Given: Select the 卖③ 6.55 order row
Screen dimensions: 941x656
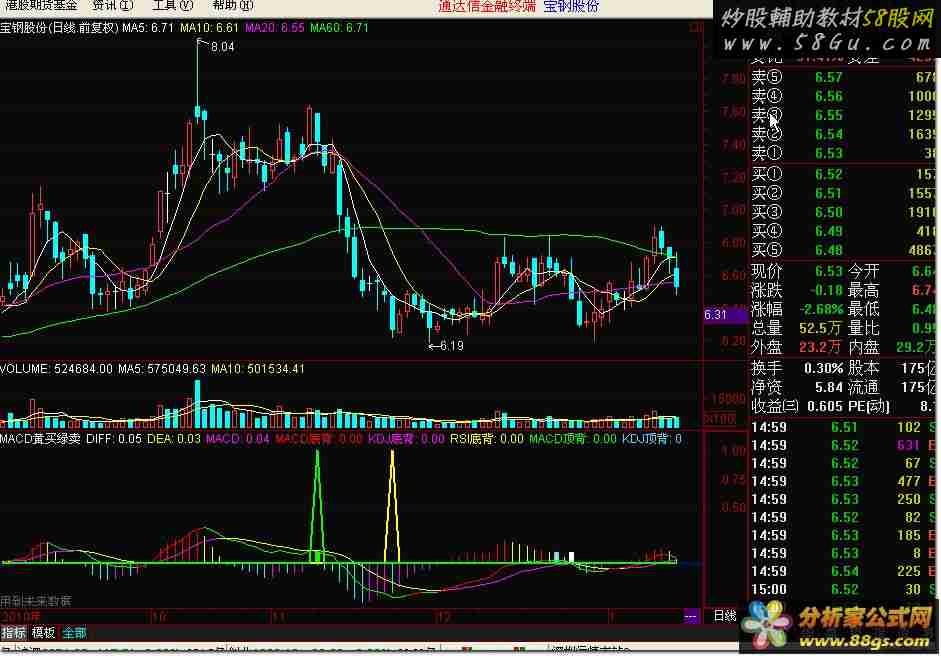Looking at the screenshot, I should click(x=843, y=115).
